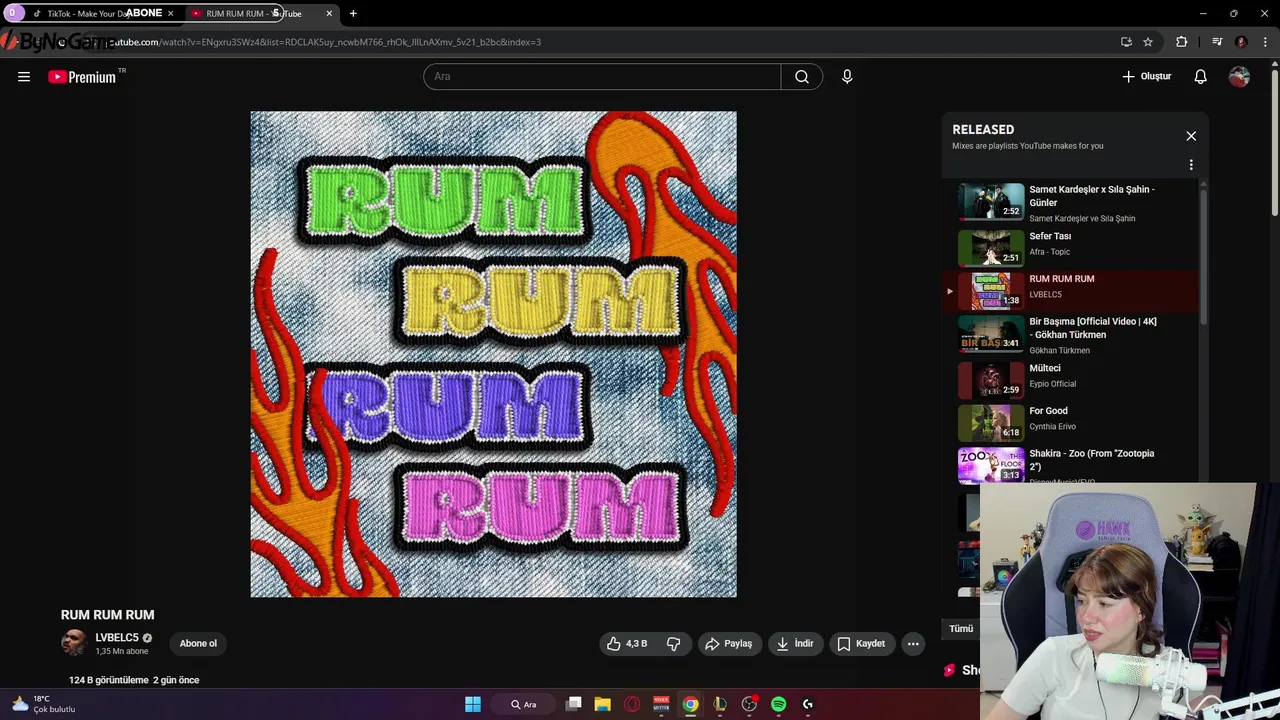Open the install app icon in address bar

coord(1126,42)
